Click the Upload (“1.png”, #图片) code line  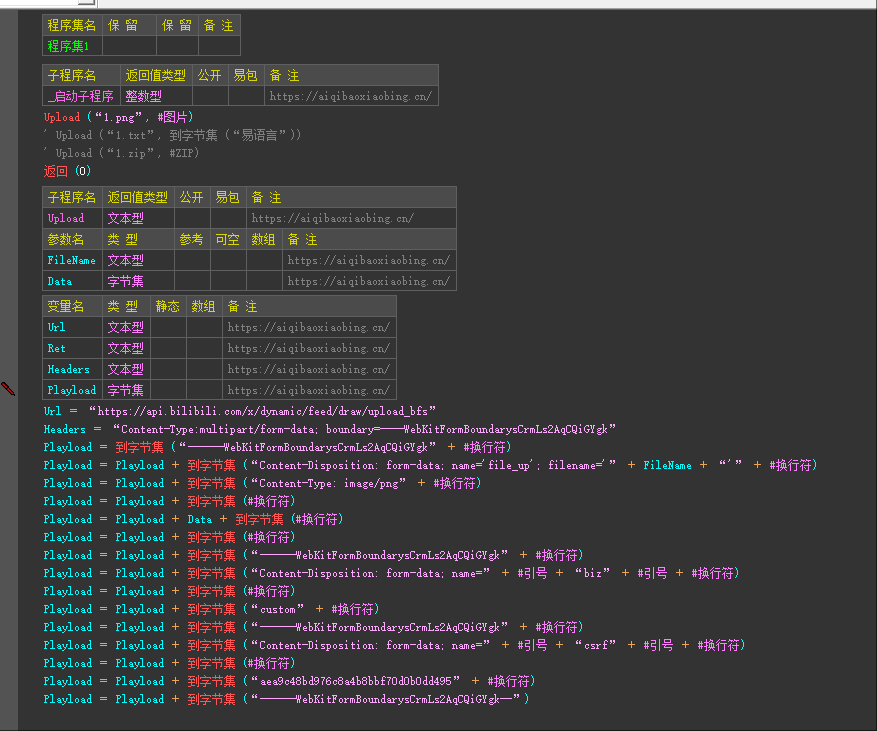pos(119,117)
